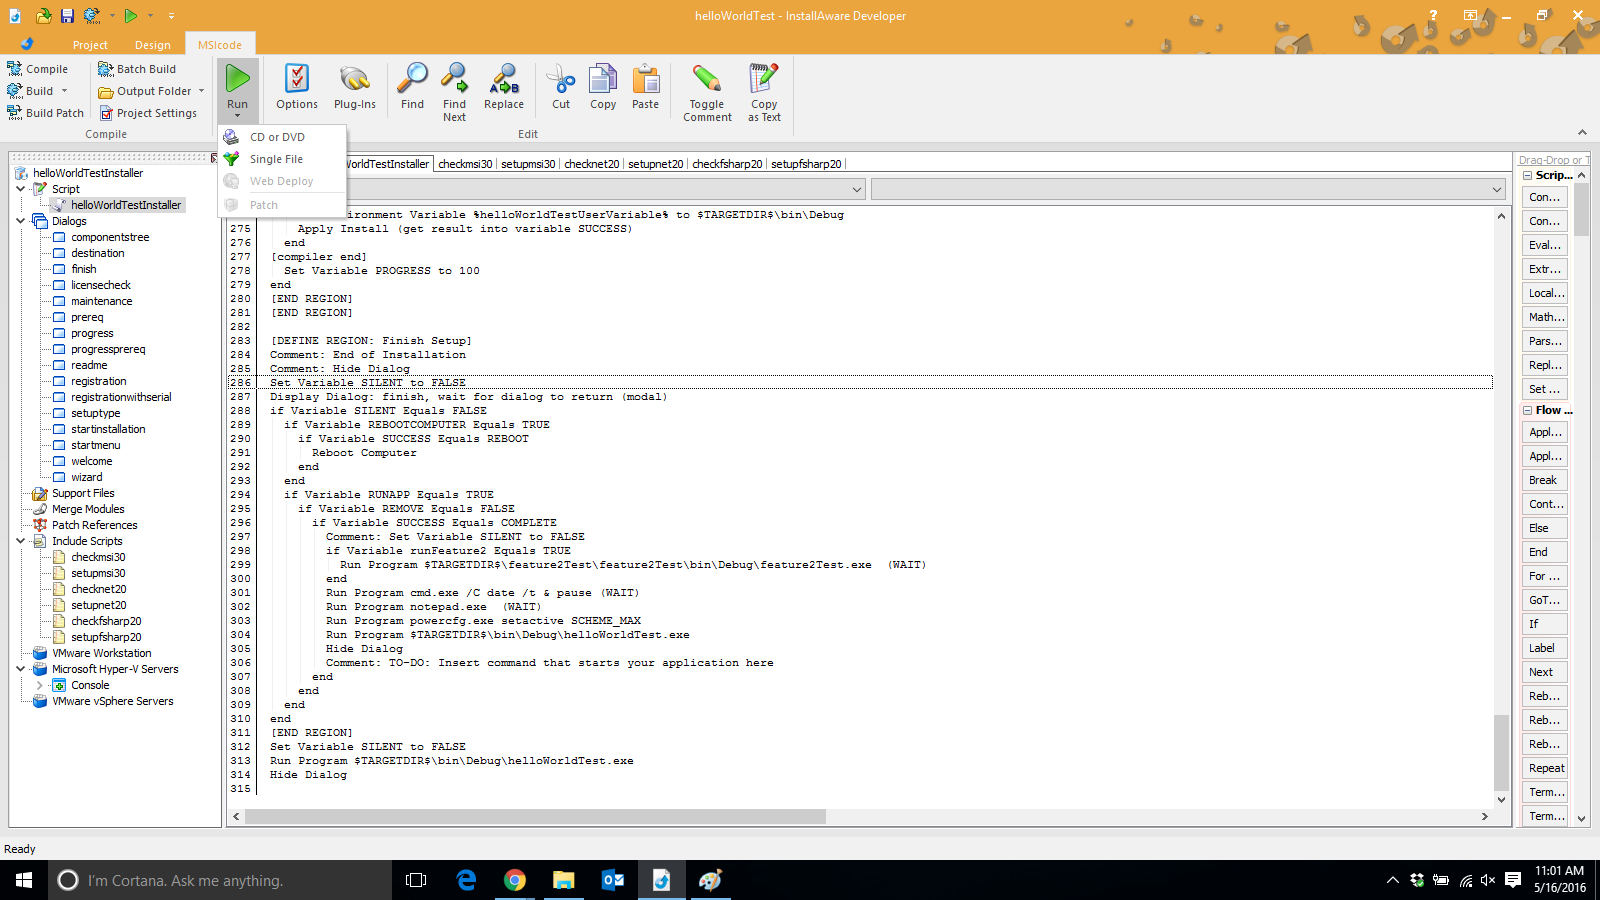Click Batch Build in ribbon

[x=137, y=69]
